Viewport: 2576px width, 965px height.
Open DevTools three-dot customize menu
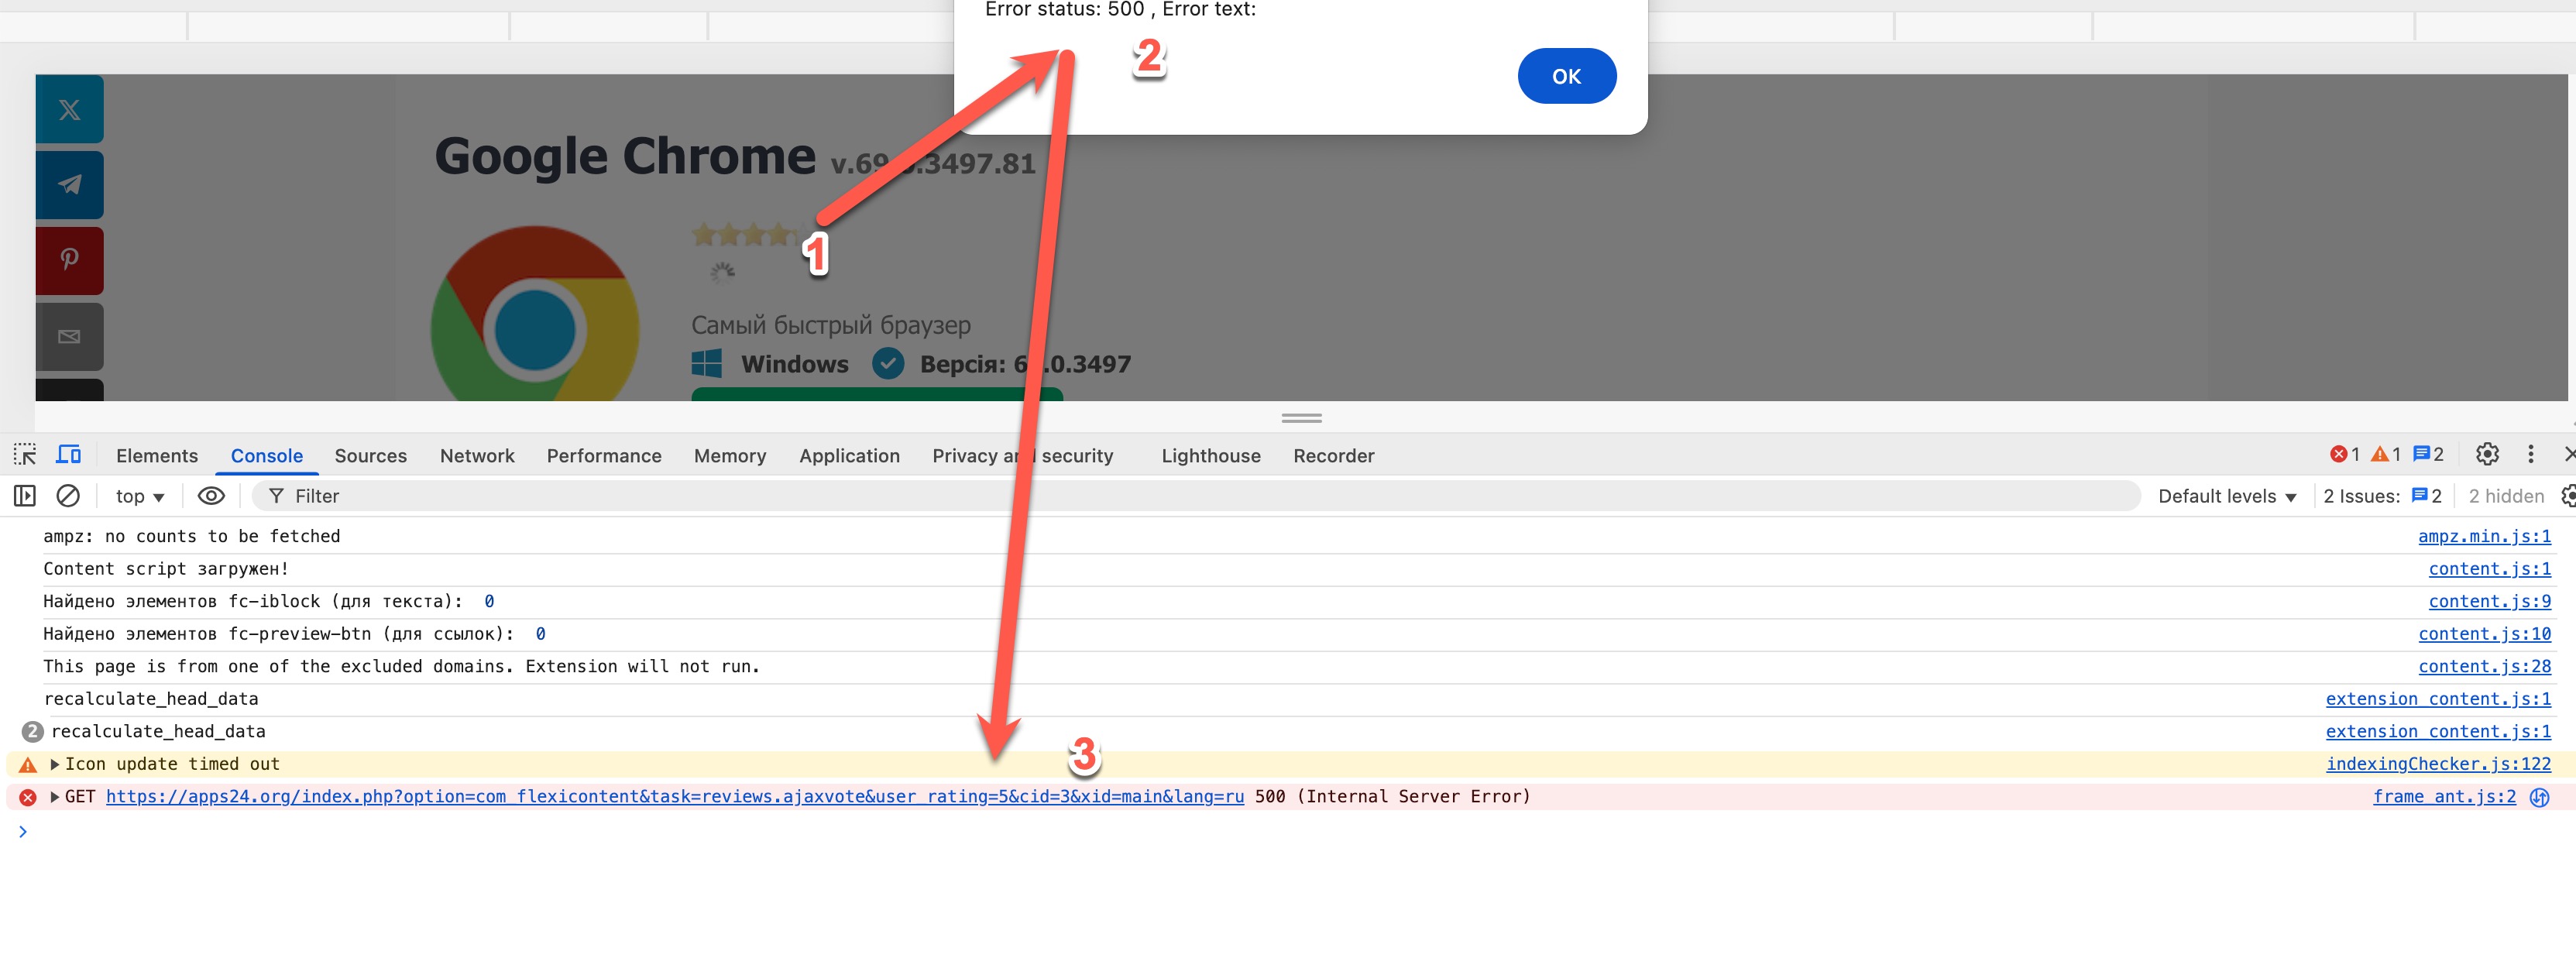pos(2531,455)
